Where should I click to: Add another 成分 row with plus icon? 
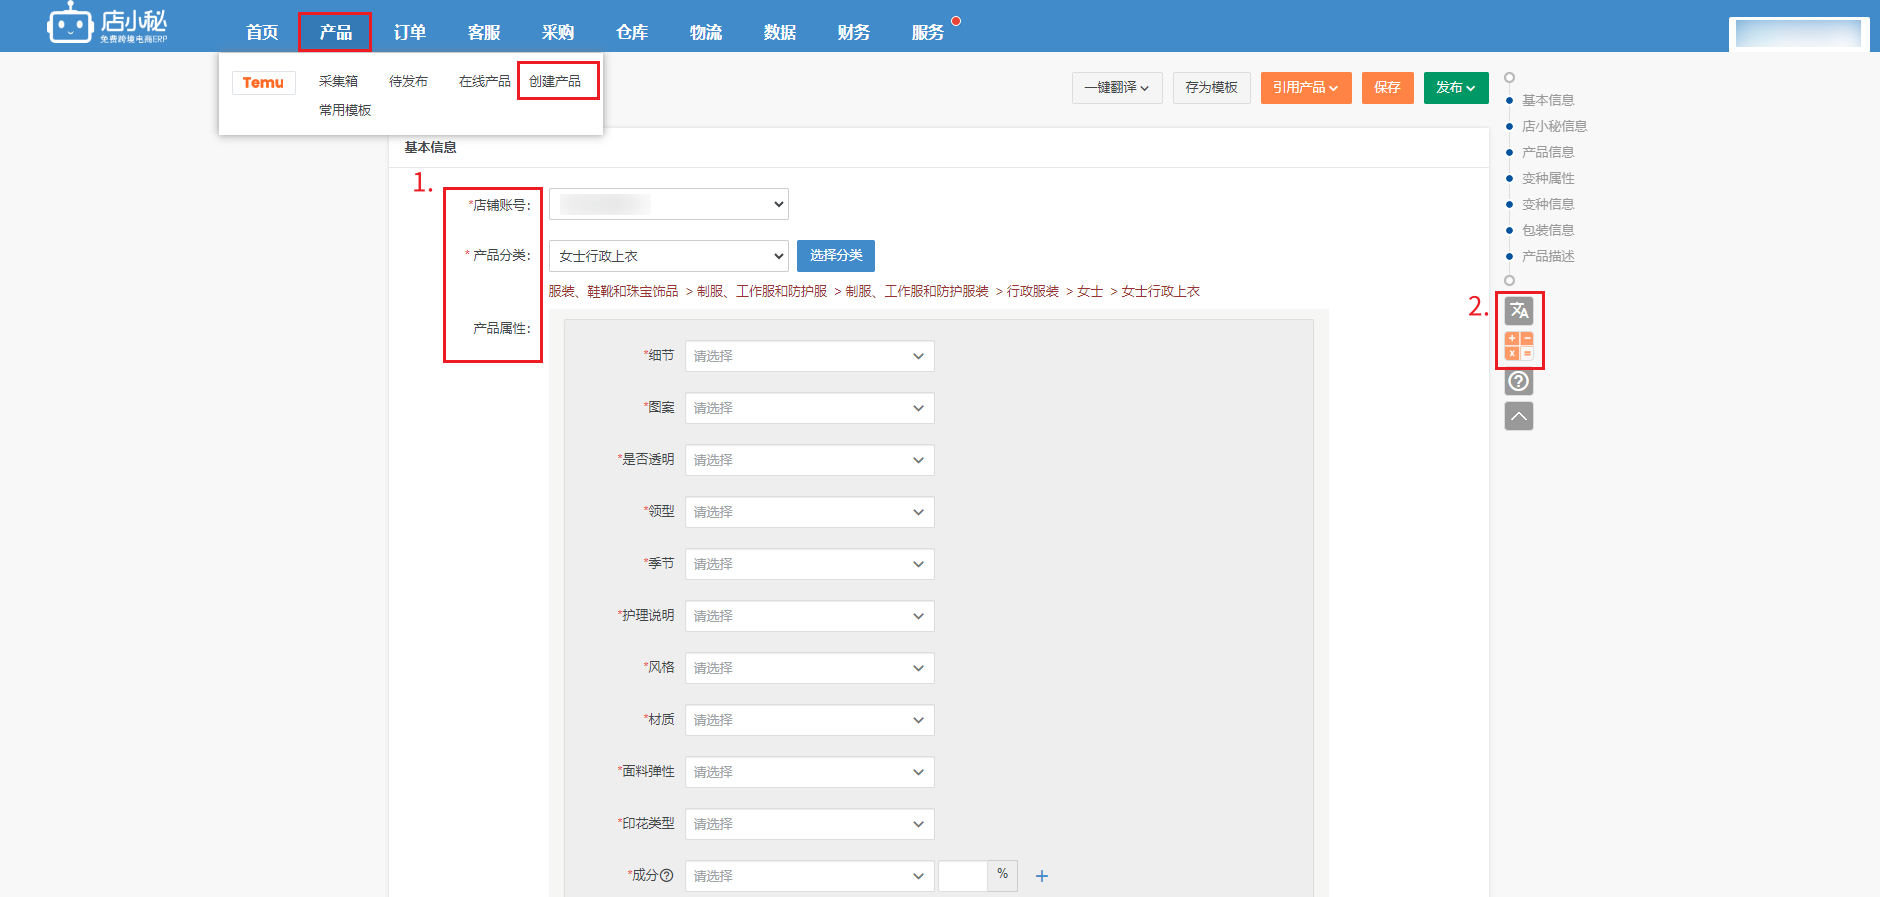click(1042, 876)
